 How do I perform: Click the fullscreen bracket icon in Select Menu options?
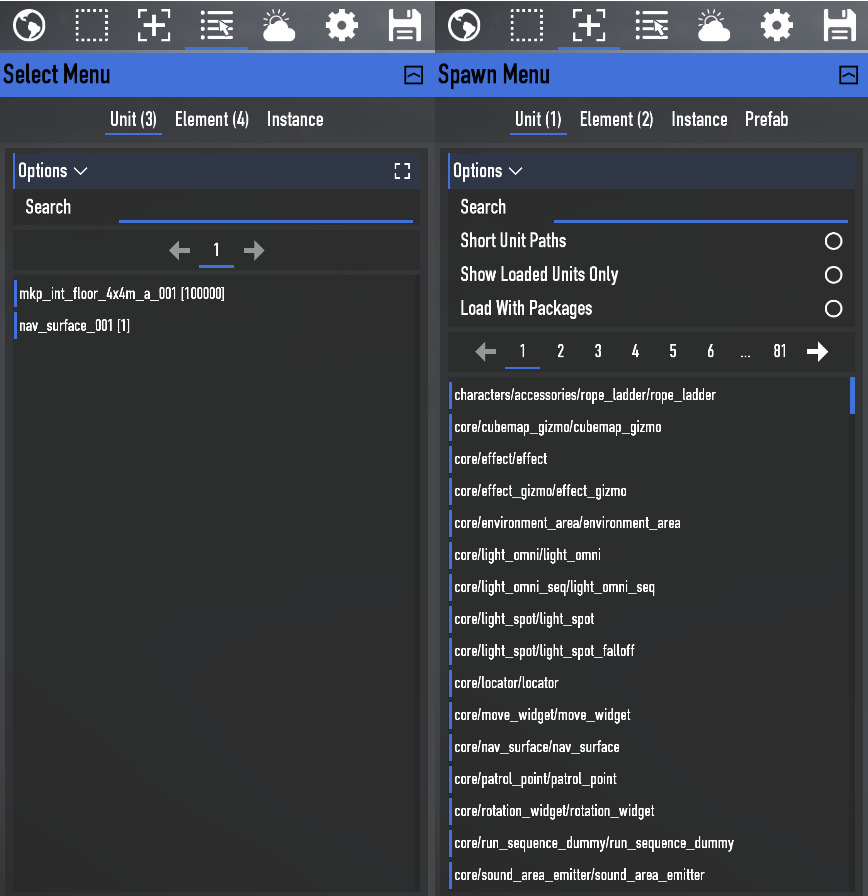point(402,171)
